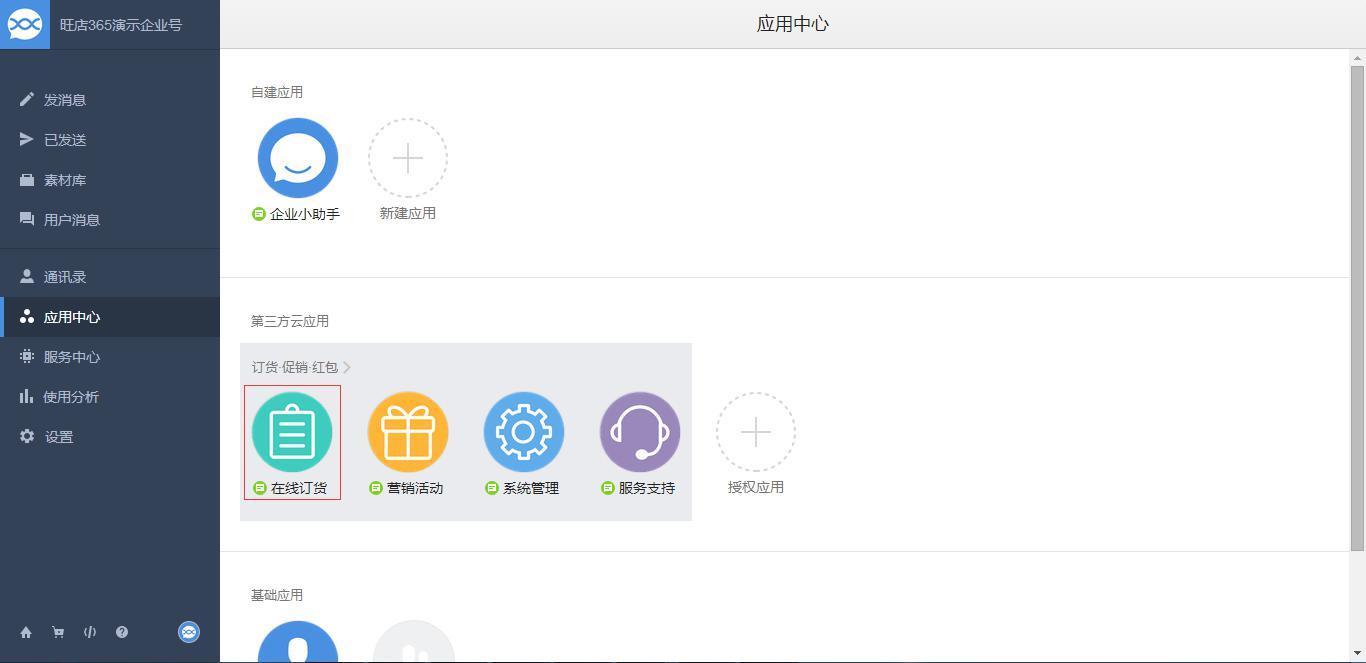Open 设置 in the sidebar
The width and height of the screenshot is (1366, 663).
click(x=58, y=437)
